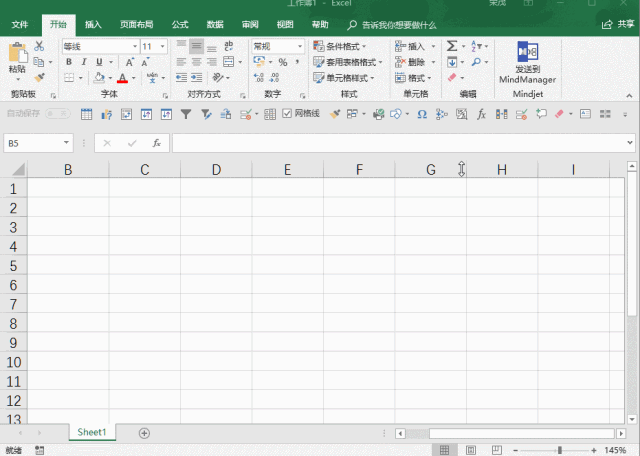The height and width of the screenshot is (456, 640).
Task: Toggle AutoSave switch
Action: [58, 113]
